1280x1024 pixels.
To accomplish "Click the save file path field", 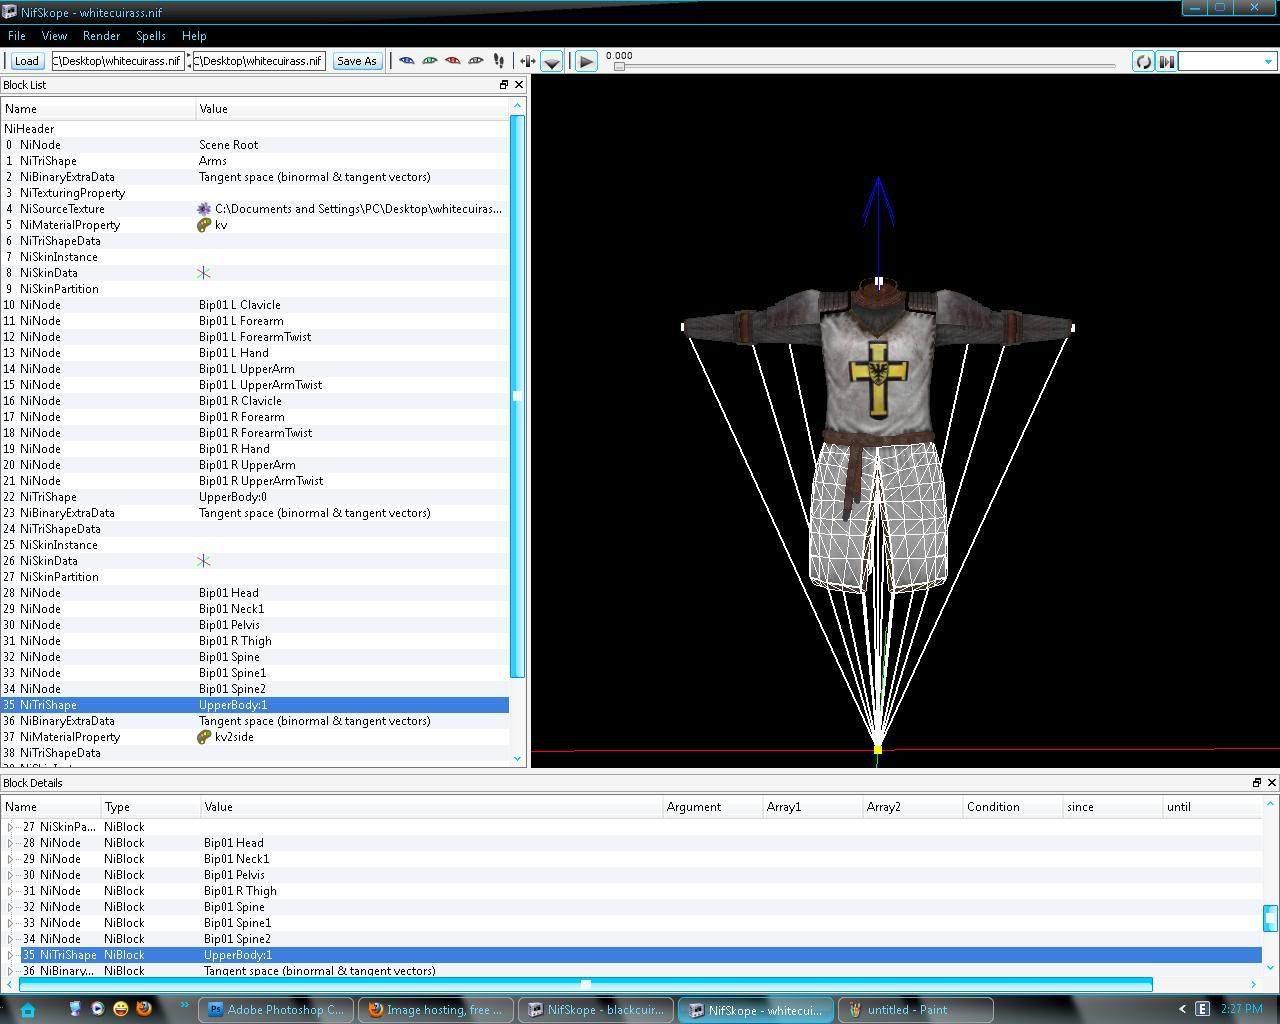I will point(259,61).
